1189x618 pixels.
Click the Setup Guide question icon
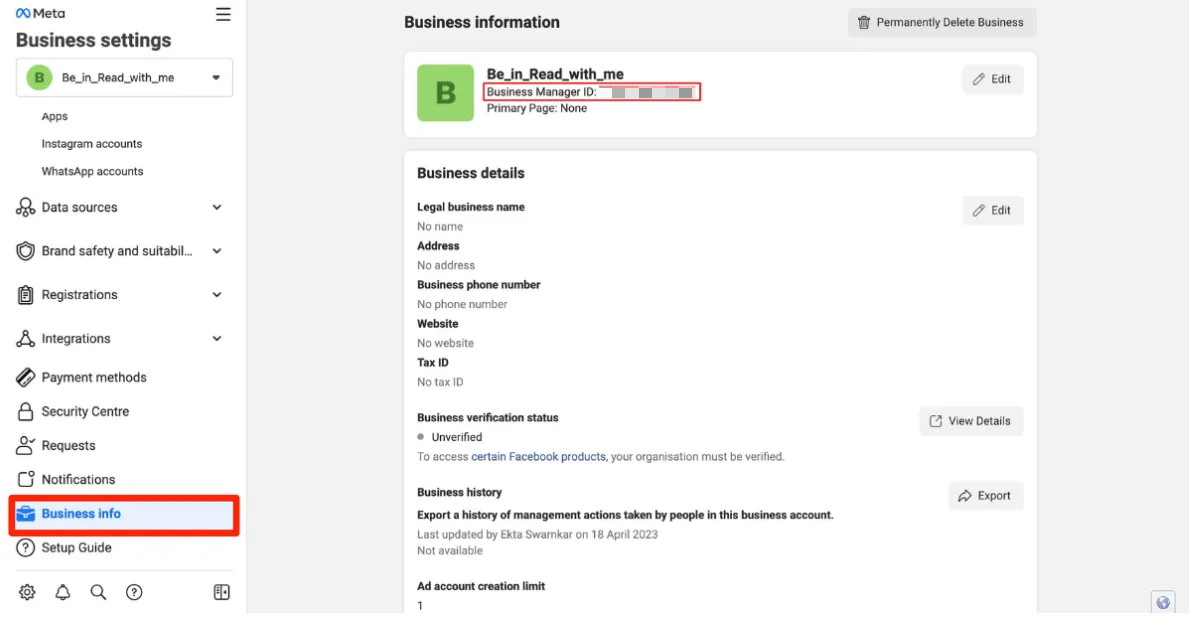pyautogui.click(x=26, y=547)
